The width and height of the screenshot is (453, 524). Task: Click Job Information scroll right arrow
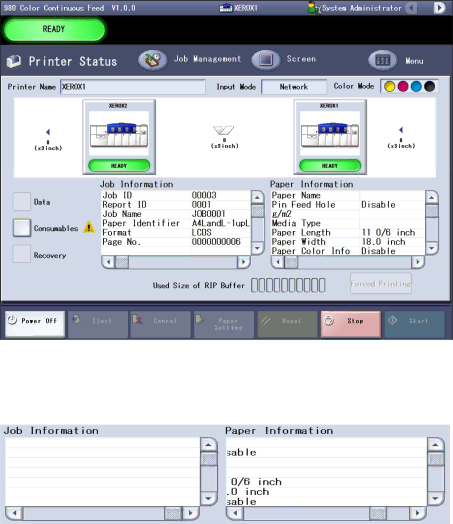point(244,262)
